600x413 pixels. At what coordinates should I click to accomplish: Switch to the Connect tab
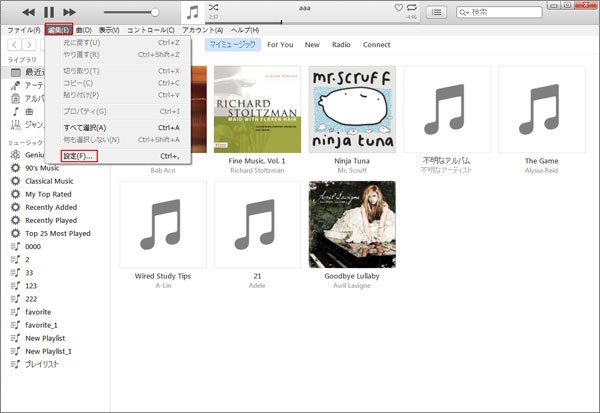click(377, 45)
